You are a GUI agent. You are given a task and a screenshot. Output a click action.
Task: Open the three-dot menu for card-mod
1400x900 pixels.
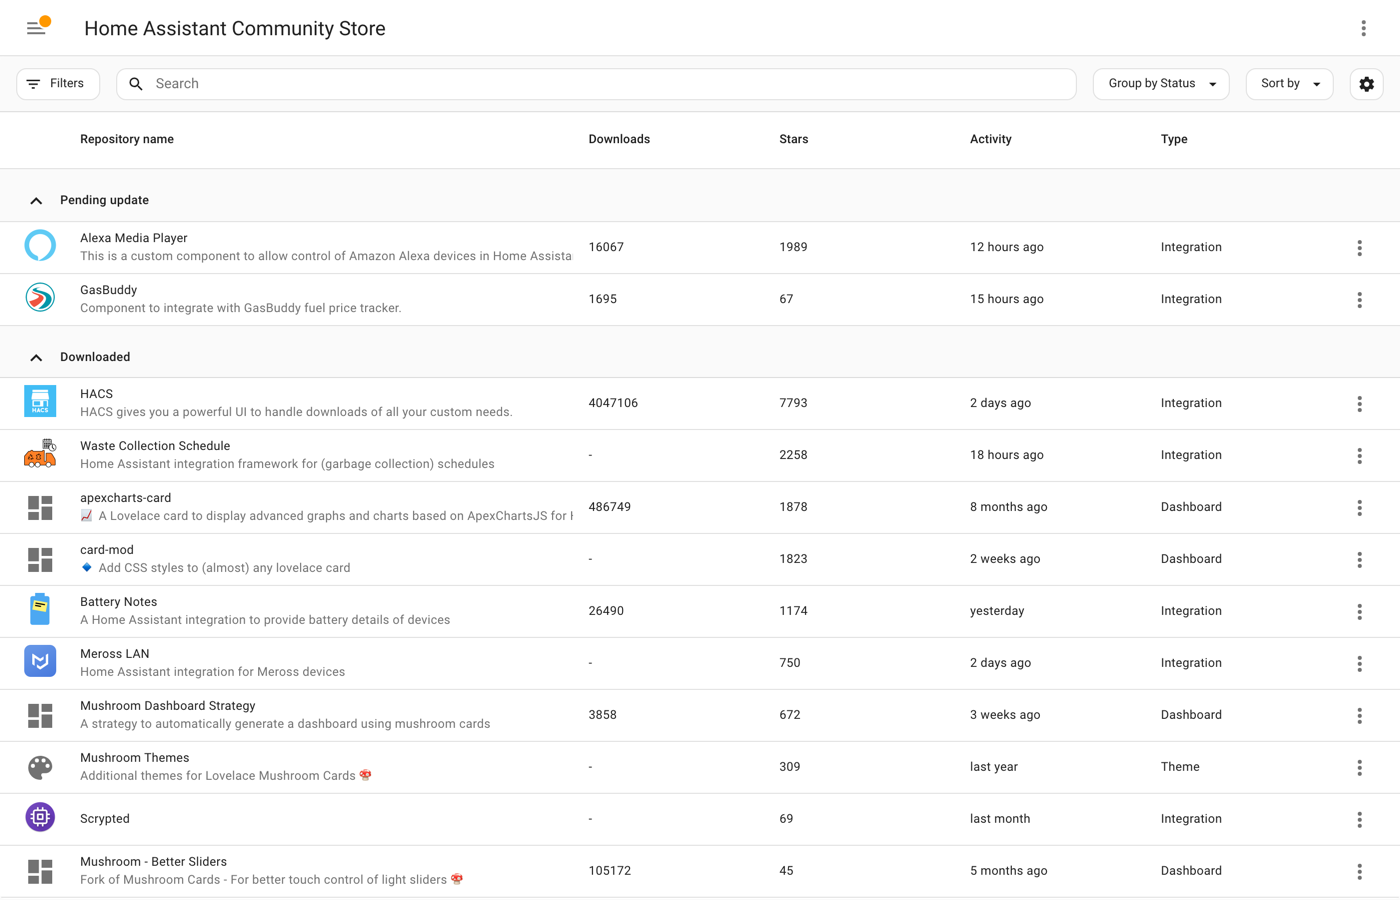tap(1359, 560)
